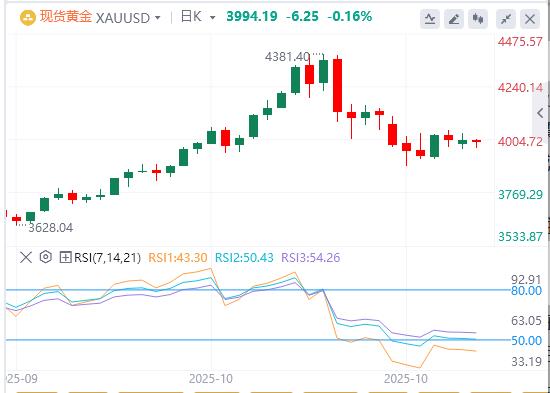Click the 4475.57 price axis label
Image resolution: width=550 pixels, height=393 pixels.
click(x=520, y=42)
